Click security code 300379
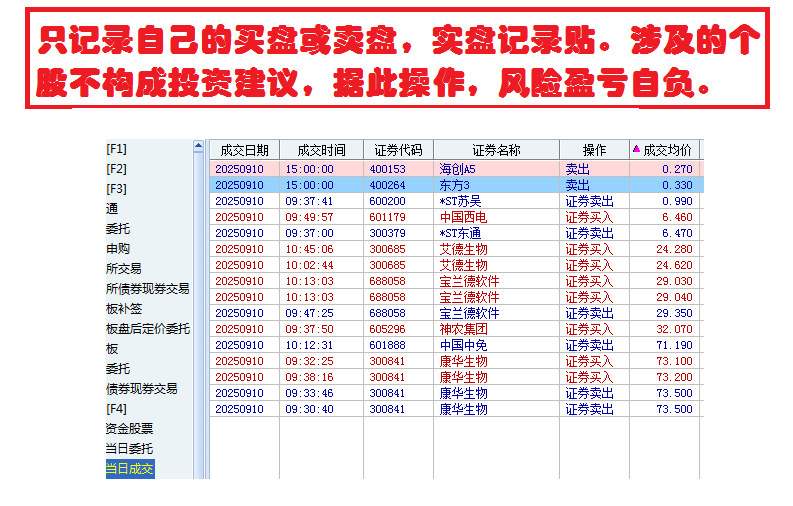Viewport: 793px width, 506px height. coord(387,233)
